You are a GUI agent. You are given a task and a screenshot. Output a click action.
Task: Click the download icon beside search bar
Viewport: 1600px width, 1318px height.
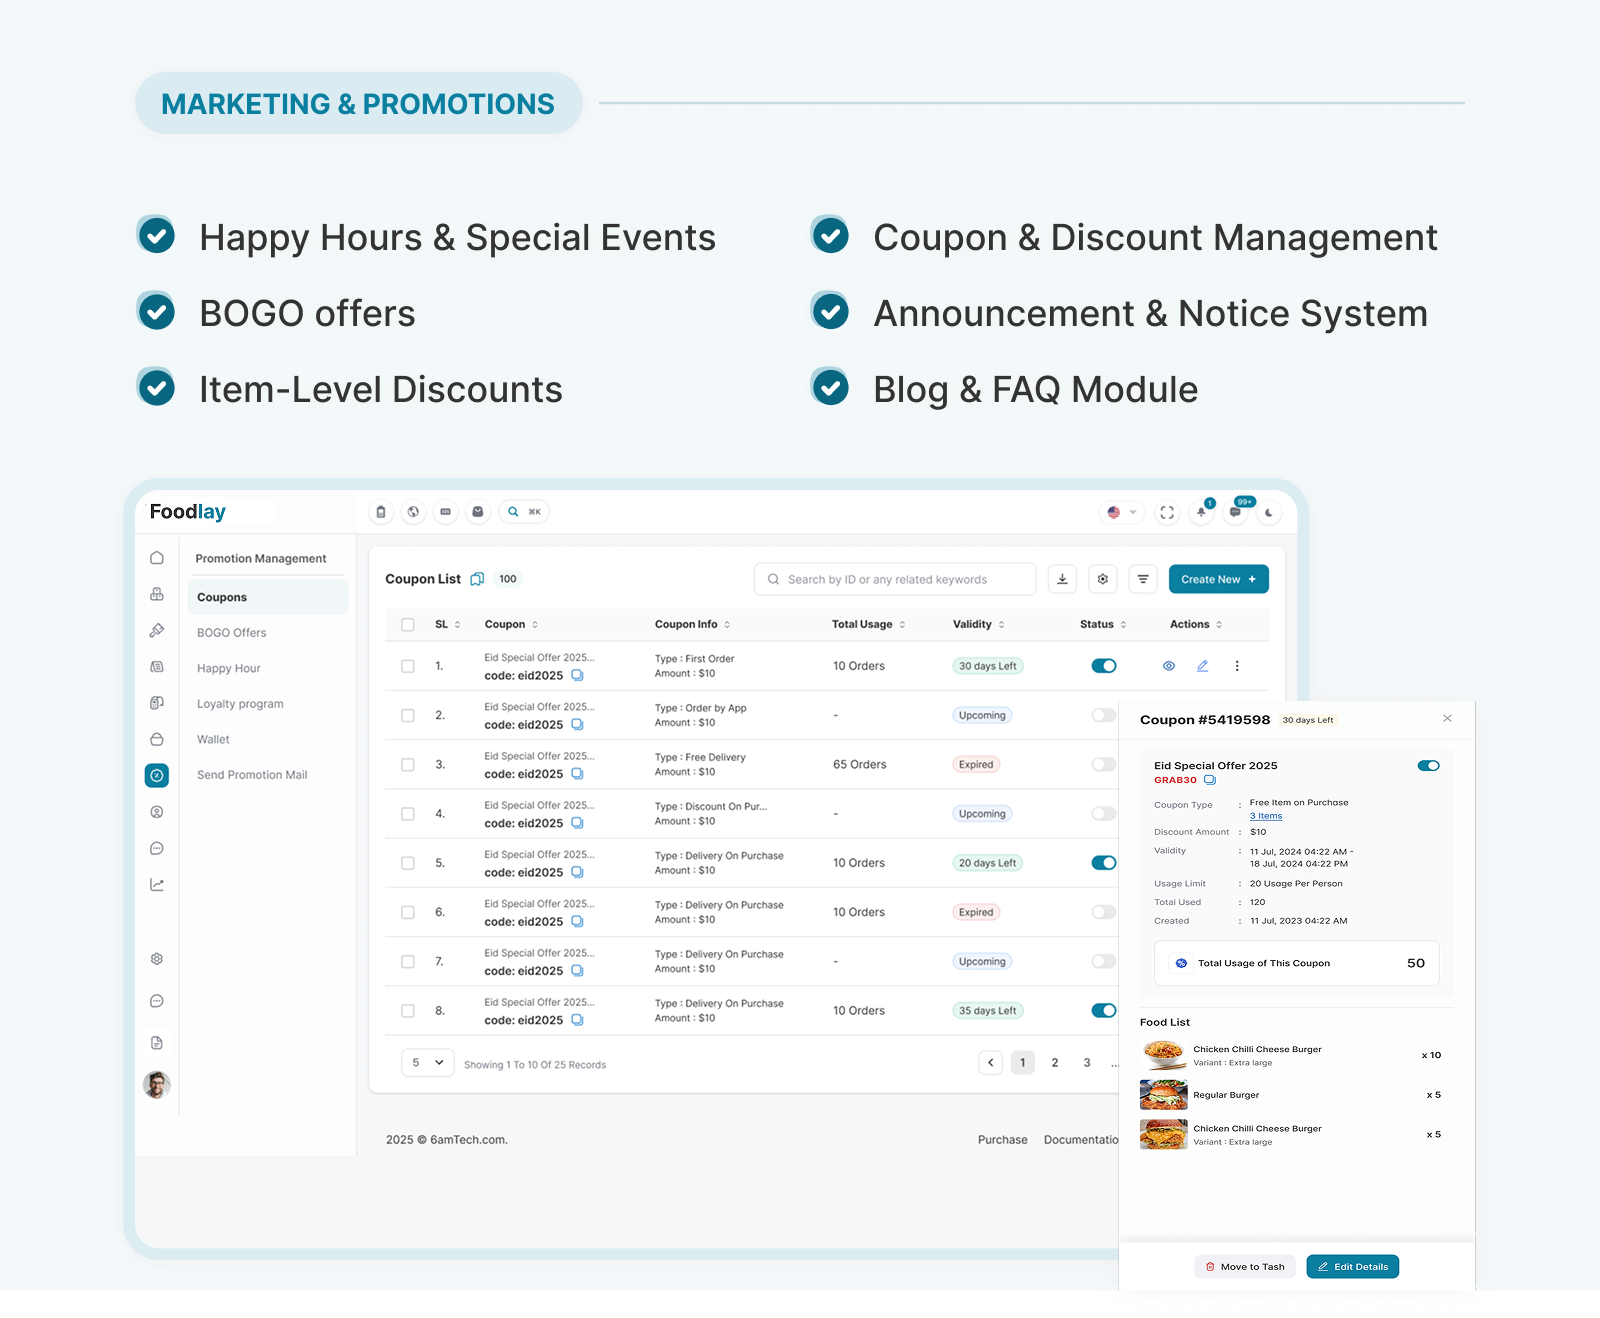[x=1062, y=579]
